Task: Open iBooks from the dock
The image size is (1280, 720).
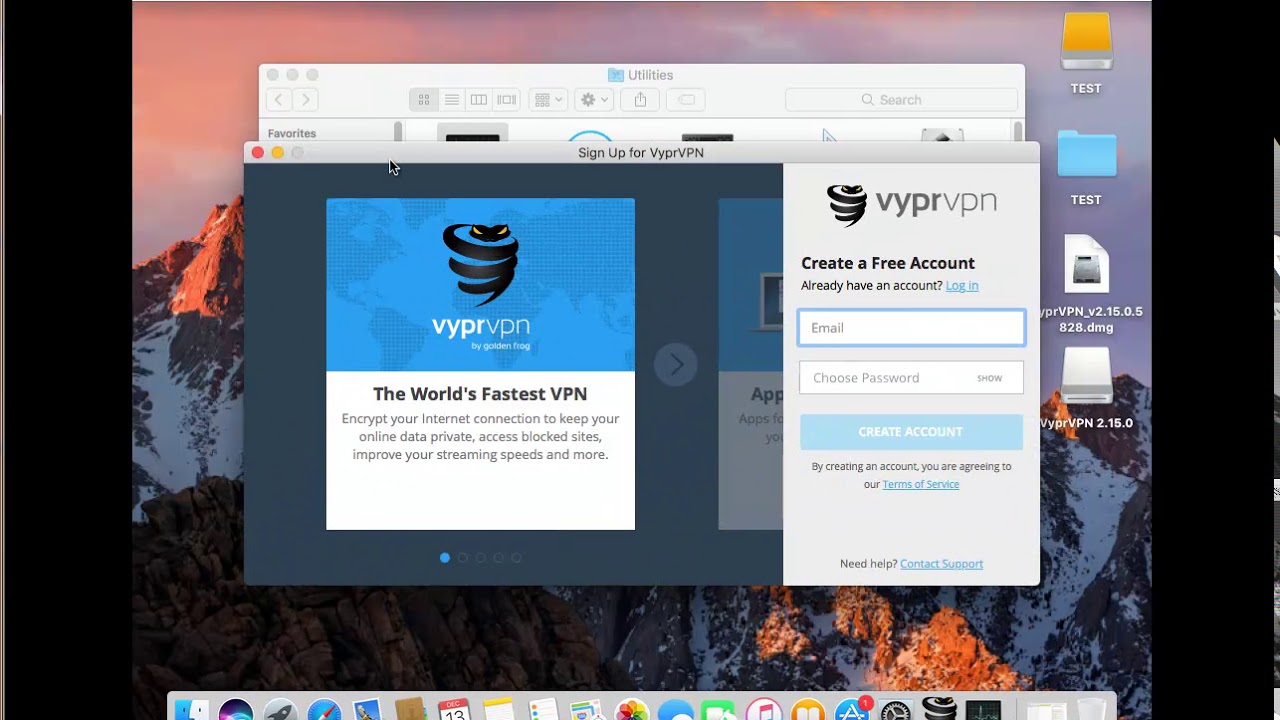Action: [808, 710]
